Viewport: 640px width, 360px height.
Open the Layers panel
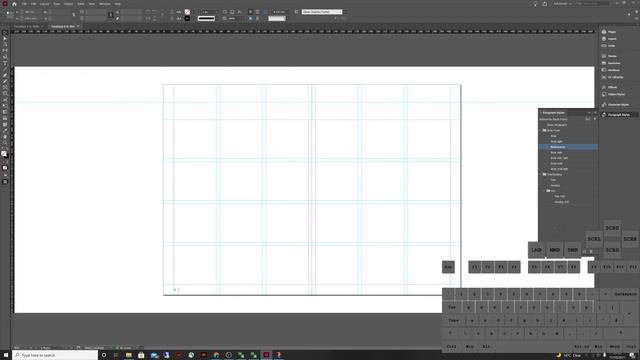pos(609,39)
